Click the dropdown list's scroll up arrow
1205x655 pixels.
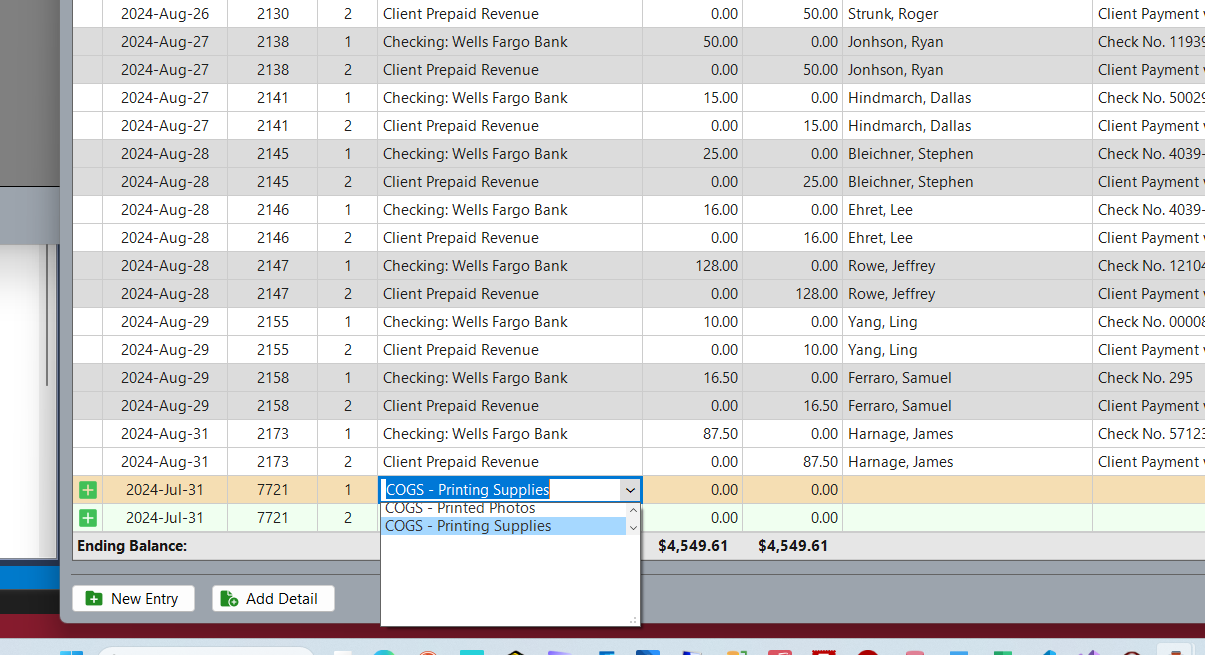click(632, 510)
